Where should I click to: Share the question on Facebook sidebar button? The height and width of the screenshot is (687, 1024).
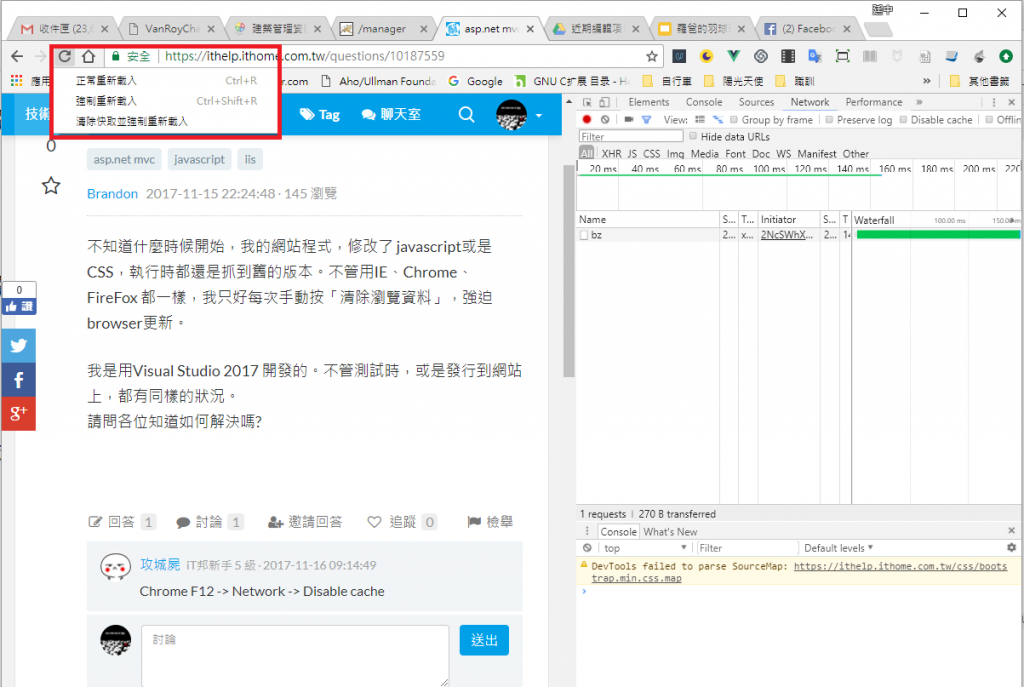coord(18,380)
